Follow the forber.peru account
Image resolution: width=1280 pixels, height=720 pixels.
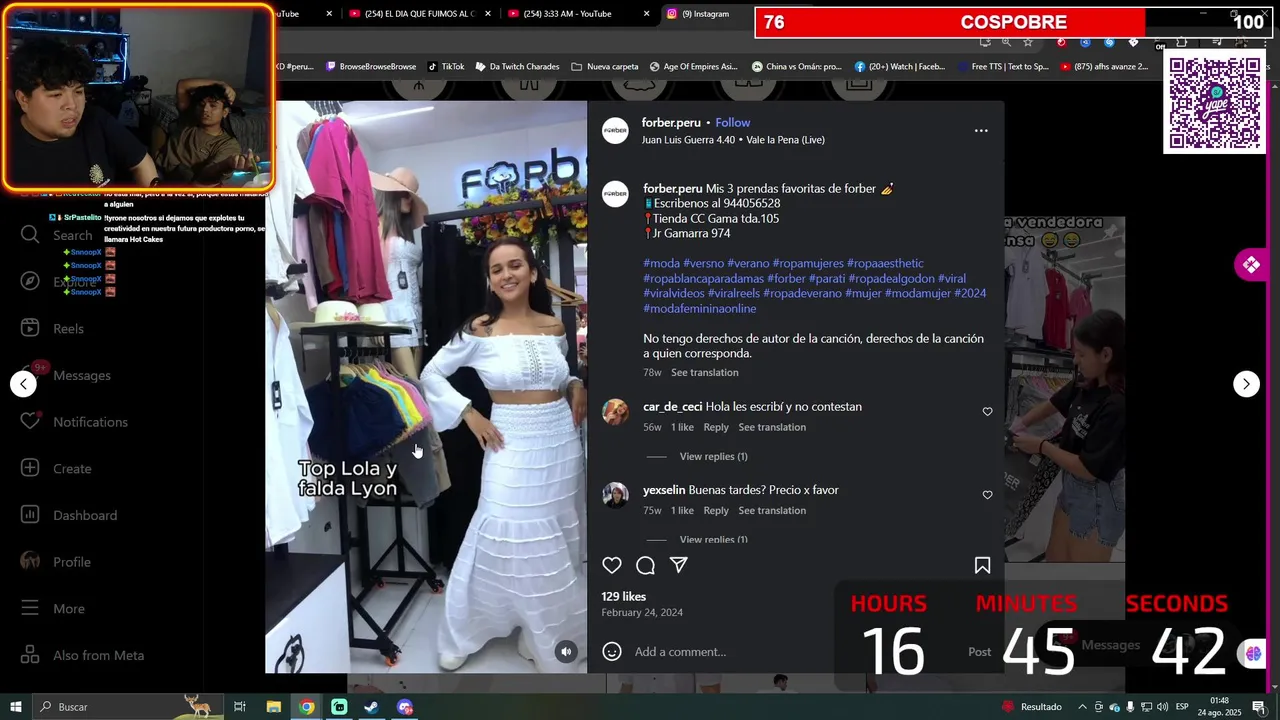(x=732, y=122)
